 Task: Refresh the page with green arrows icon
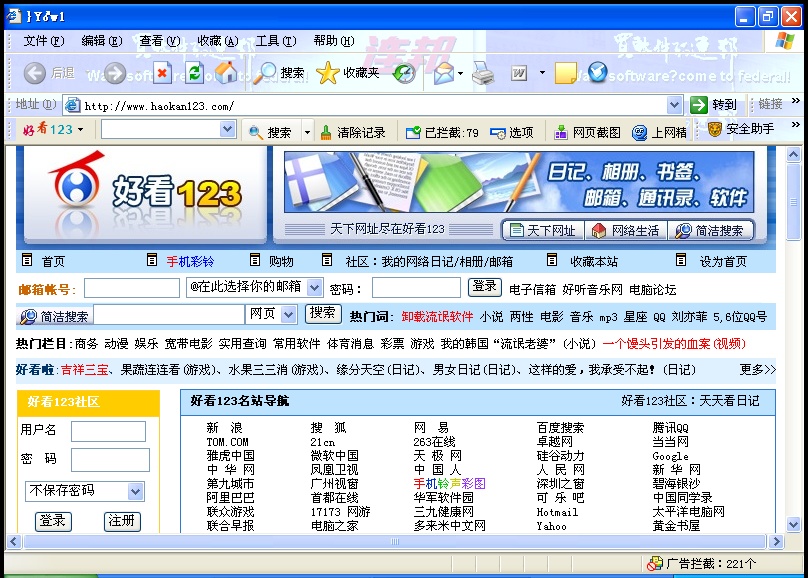point(194,73)
